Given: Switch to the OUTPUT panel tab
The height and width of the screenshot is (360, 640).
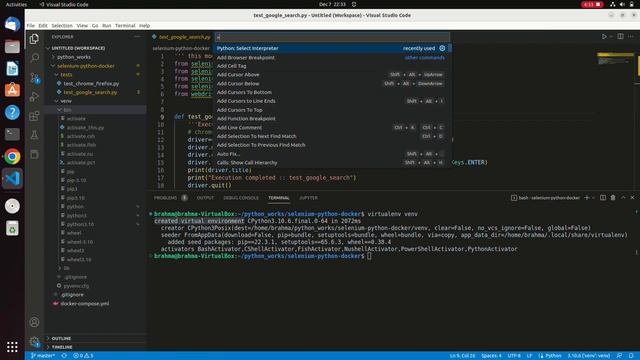Looking at the screenshot, I should (205, 198).
